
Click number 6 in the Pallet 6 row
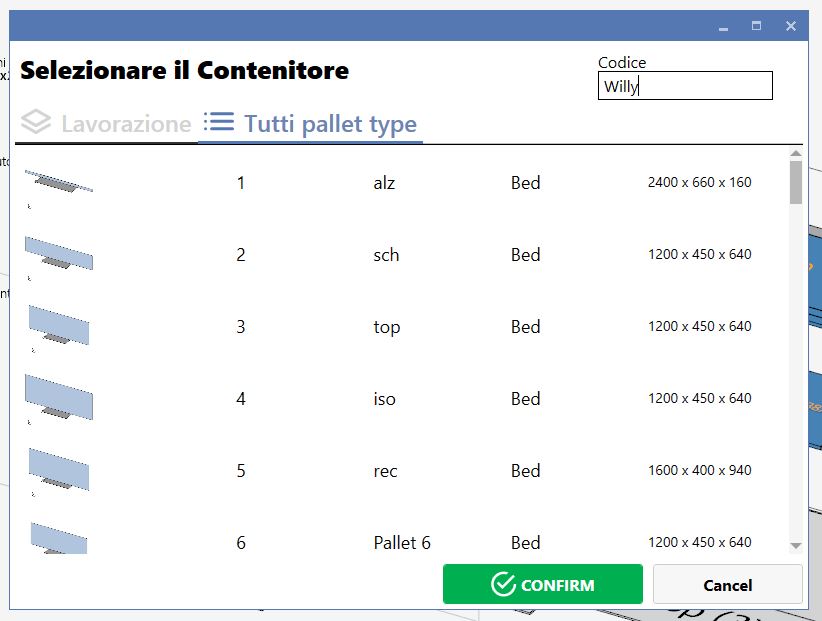click(241, 542)
